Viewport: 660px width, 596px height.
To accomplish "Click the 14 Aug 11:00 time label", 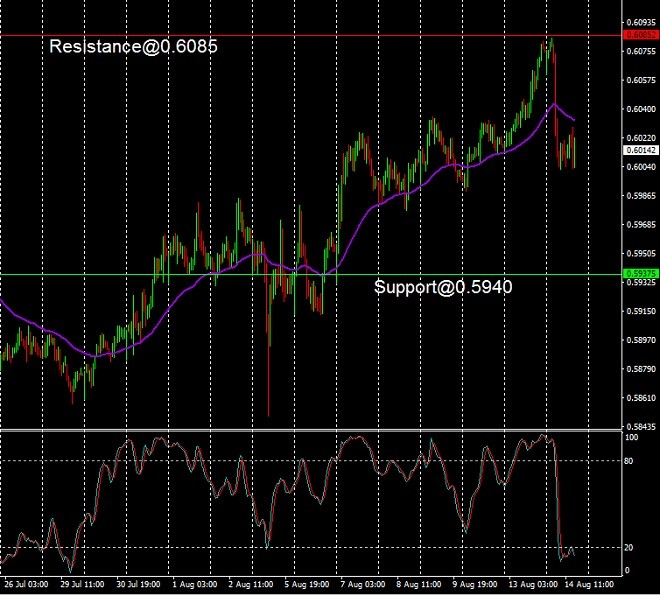I will pyautogui.click(x=589, y=585).
